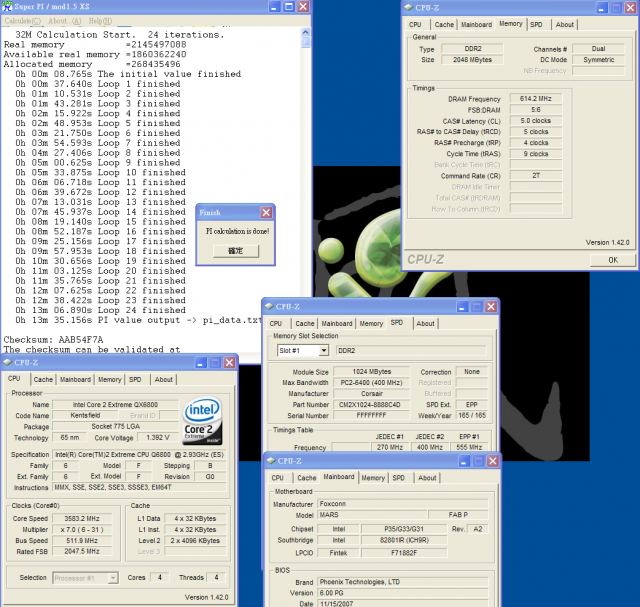Viewport: 640px width, 607px height.
Task: Close the Super PI window
Action: tap(303, 7)
